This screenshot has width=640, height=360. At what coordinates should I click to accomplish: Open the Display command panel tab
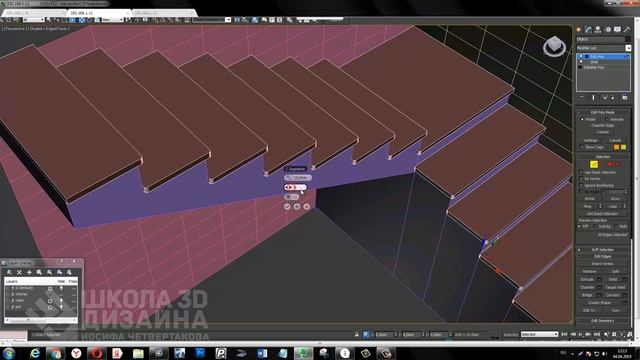point(617,29)
